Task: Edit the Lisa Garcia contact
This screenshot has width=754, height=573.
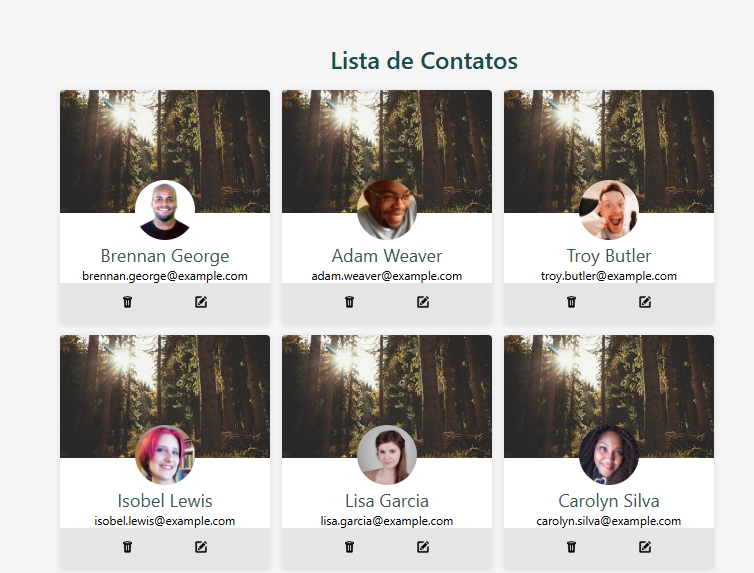Action: click(x=423, y=547)
